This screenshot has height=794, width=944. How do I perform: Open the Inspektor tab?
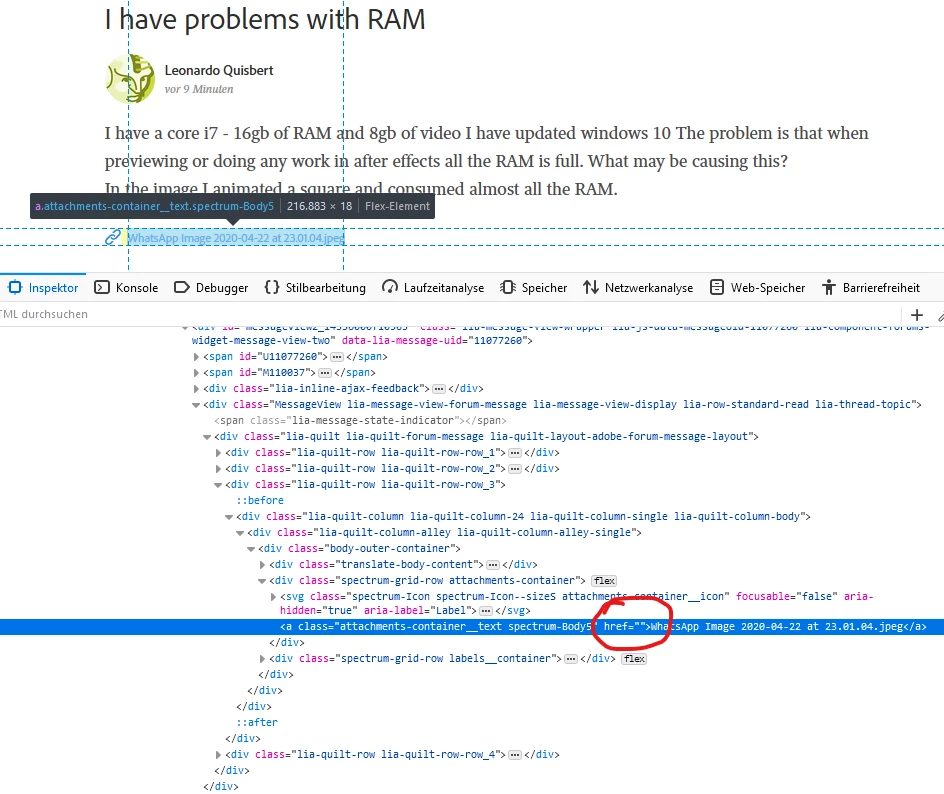click(x=43, y=288)
